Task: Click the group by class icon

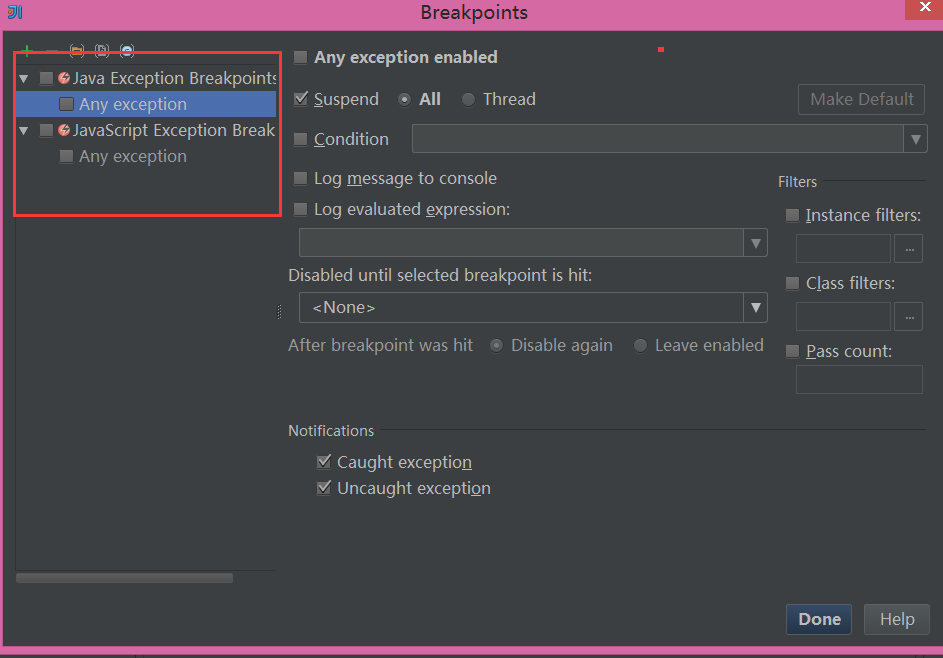Action: pos(126,50)
